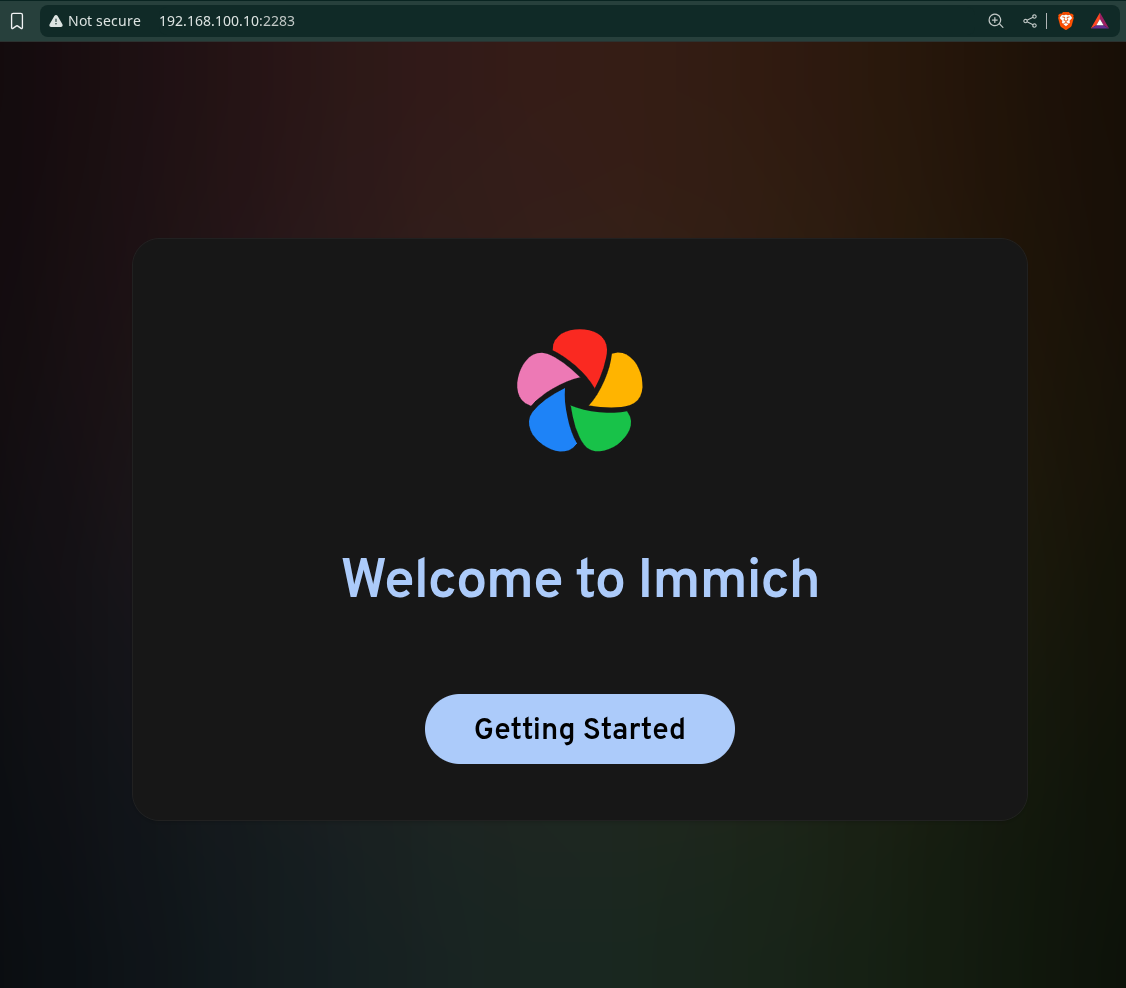Click the "Welcome to Immich" heading
The image size is (1126, 988).
580,579
